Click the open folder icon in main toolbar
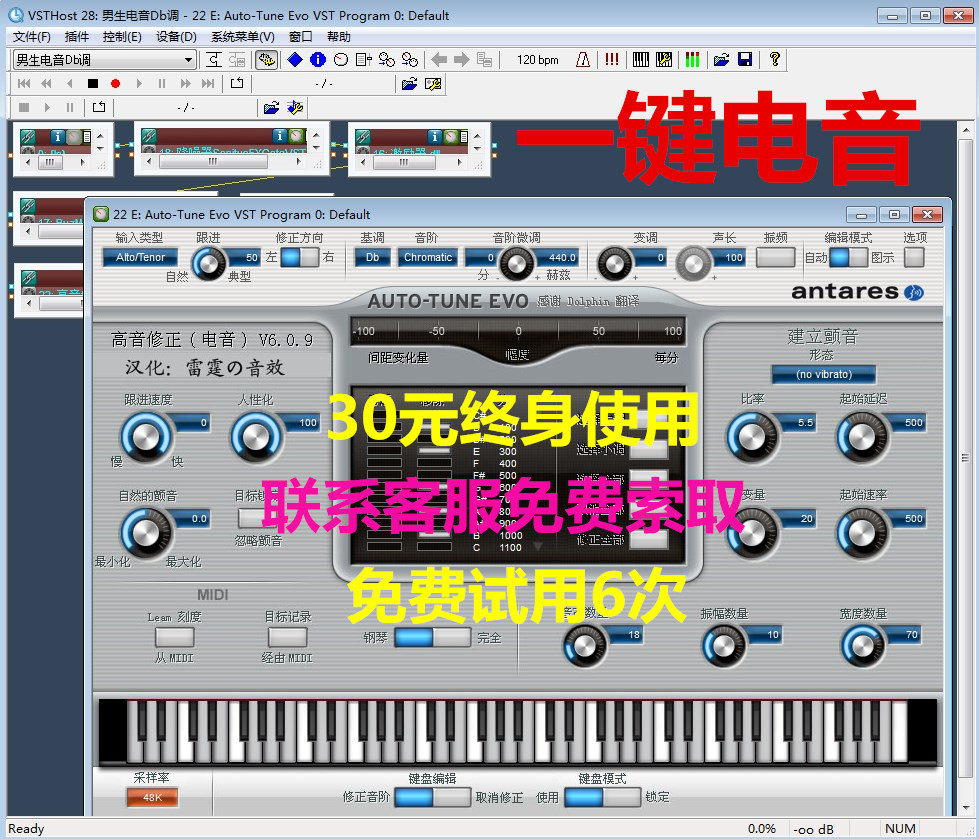979x839 pixels. [722, 60]
